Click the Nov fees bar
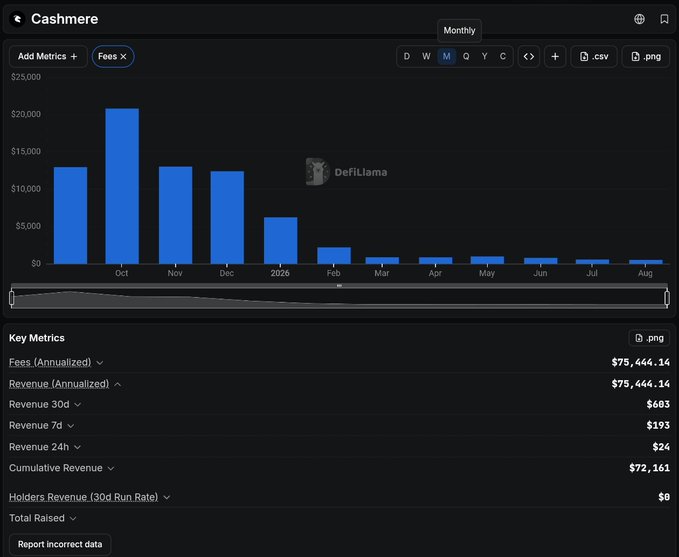This screenshot has height=557, width=679. 175,215
